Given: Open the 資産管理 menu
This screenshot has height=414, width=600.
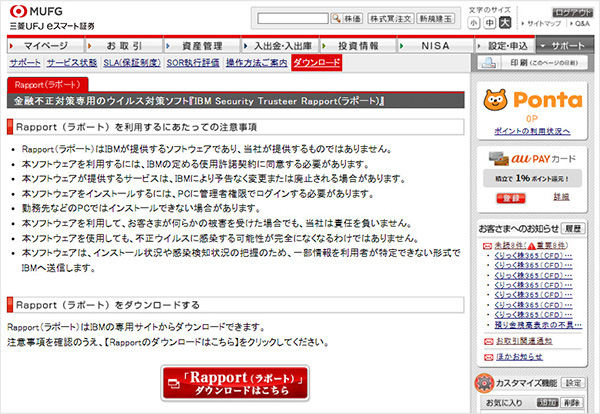Looking at the screenshot, I should [x=202, y=46].
